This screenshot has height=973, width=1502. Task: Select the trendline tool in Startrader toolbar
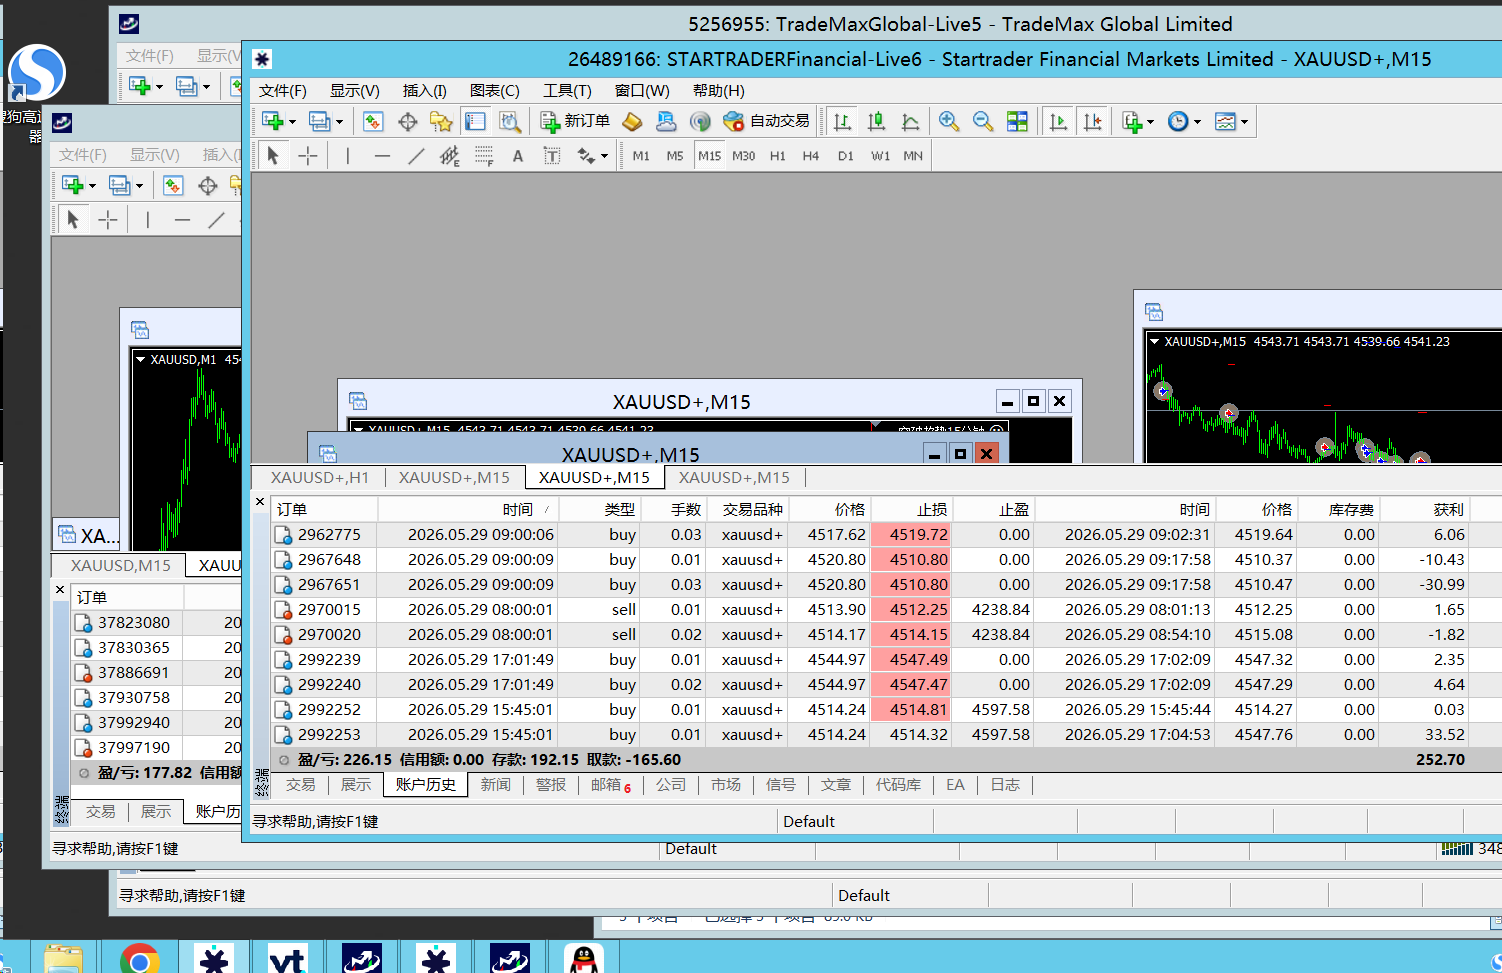[x=416, y=155]
